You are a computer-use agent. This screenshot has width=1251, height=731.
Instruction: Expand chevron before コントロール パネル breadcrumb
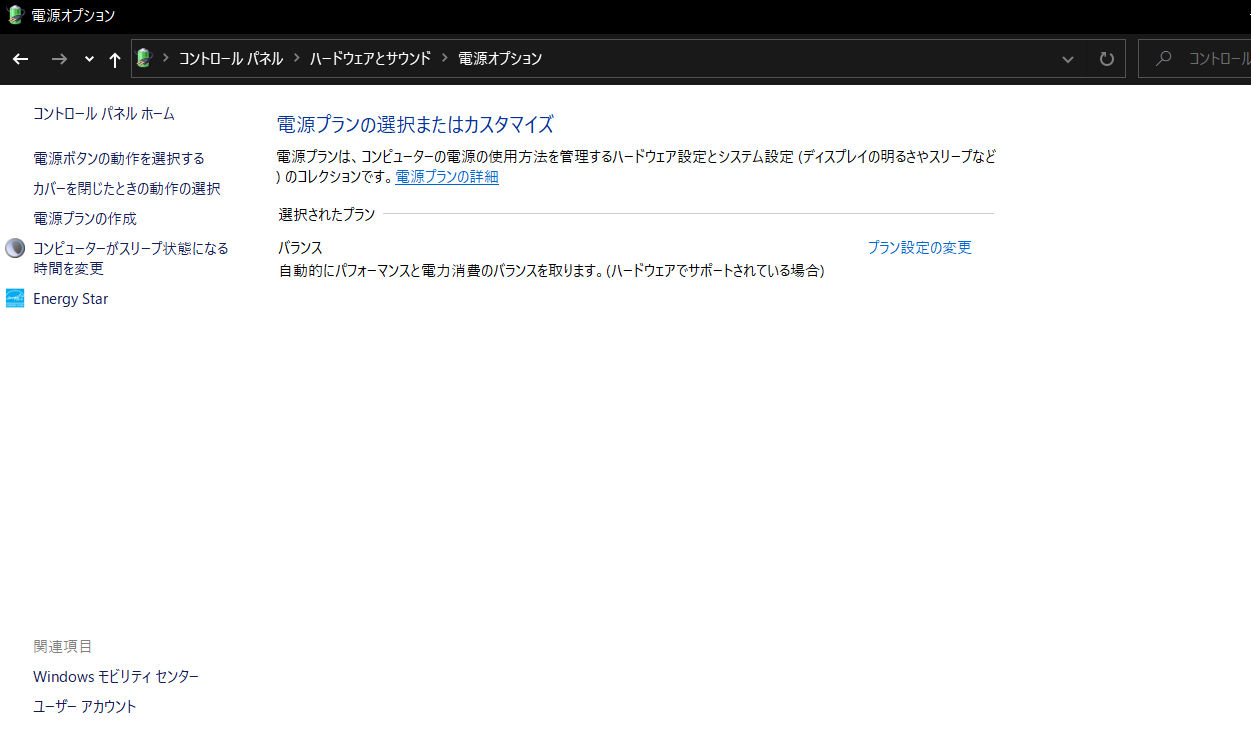tap(166, 58)
